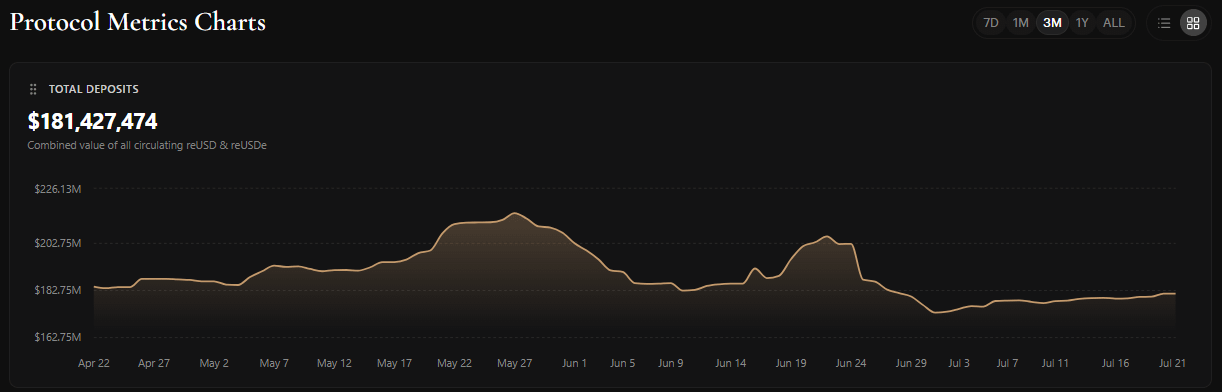Click the May 2 x-axis date
The width and height of the screenshot is (1222, 392).
pyautogui.click(x=214, y=363)
